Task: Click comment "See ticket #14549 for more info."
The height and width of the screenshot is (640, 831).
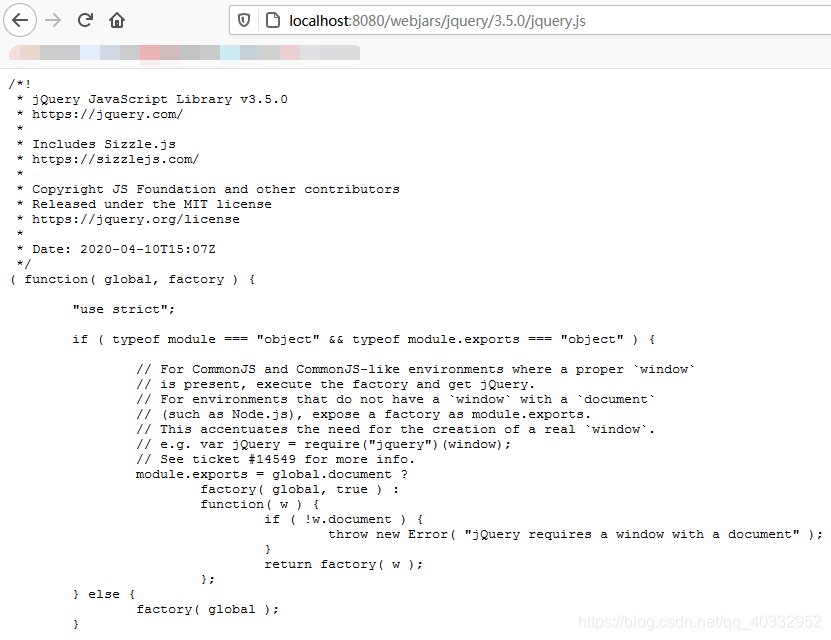Action: pos(276,459)
